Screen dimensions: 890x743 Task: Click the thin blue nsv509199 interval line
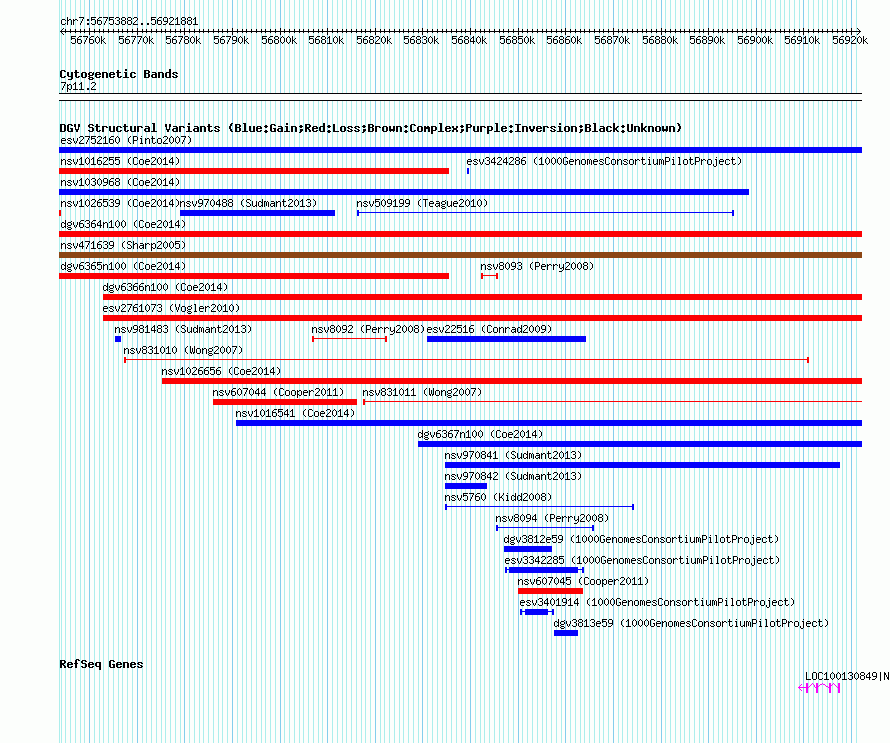(x=545, y=213)
